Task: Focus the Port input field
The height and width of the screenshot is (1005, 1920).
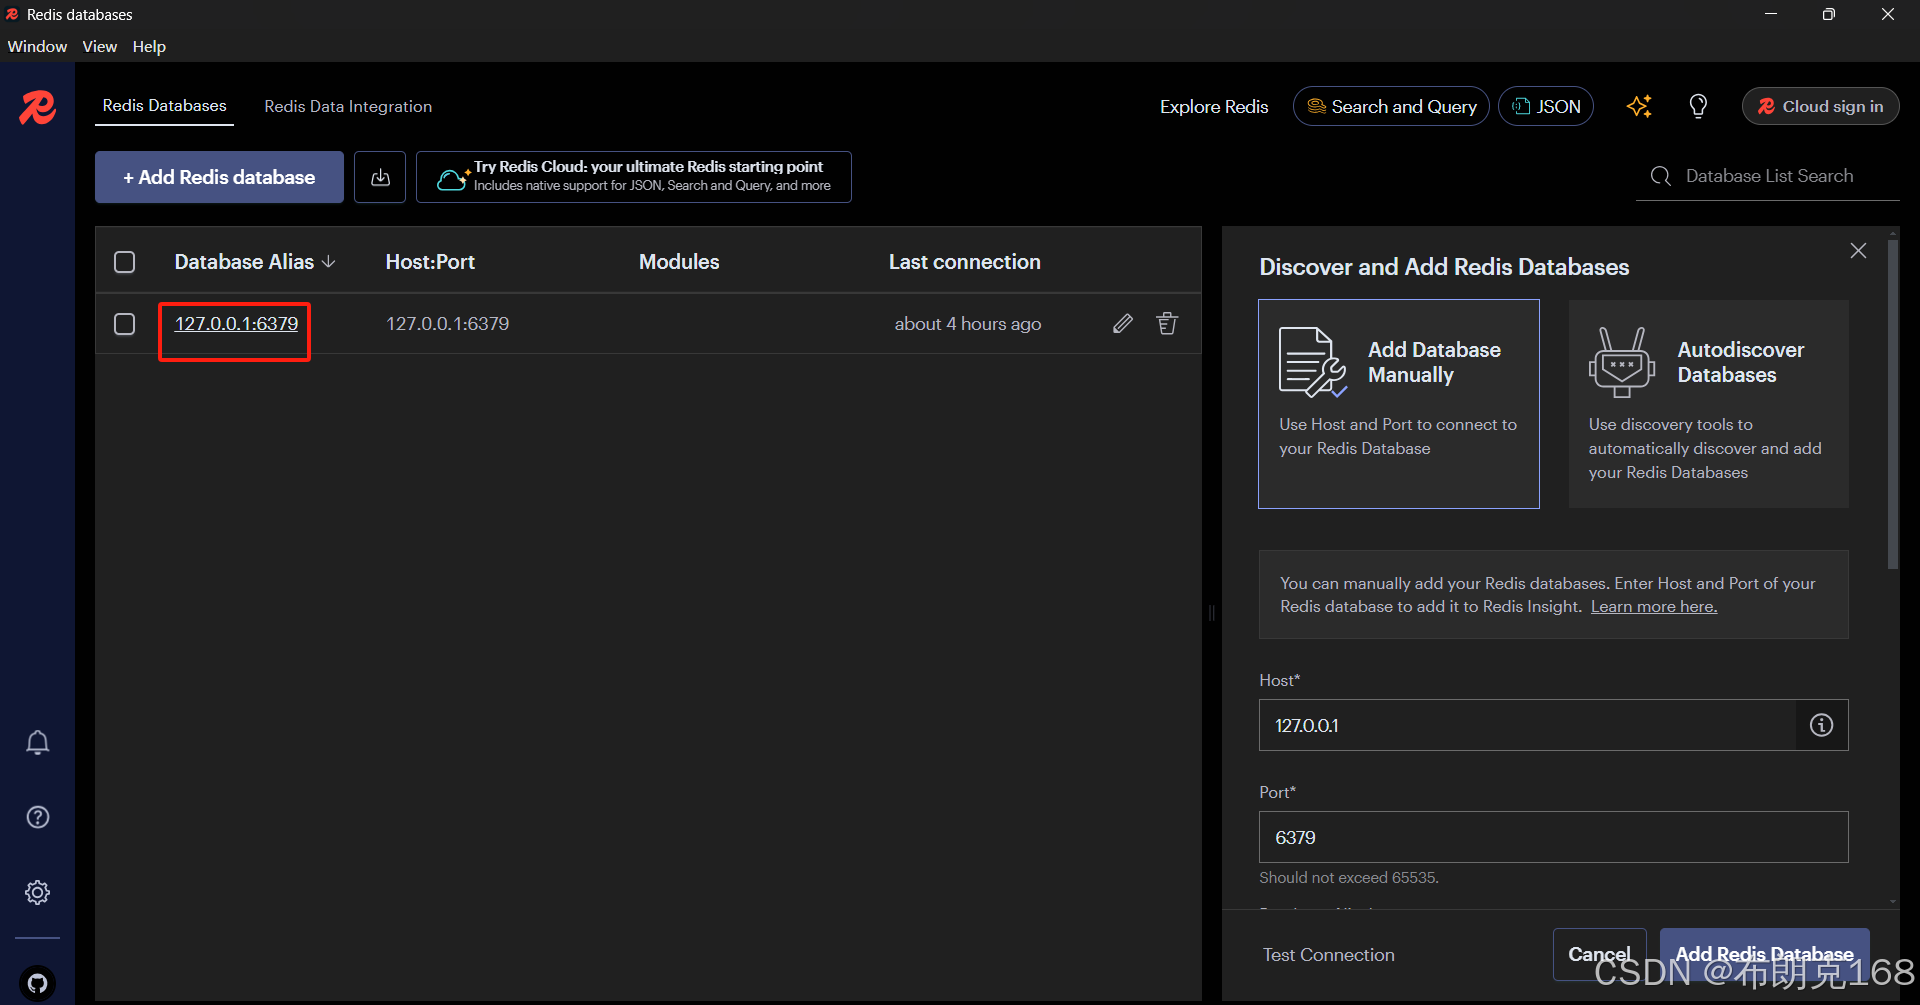Action: click(1553, 837)
